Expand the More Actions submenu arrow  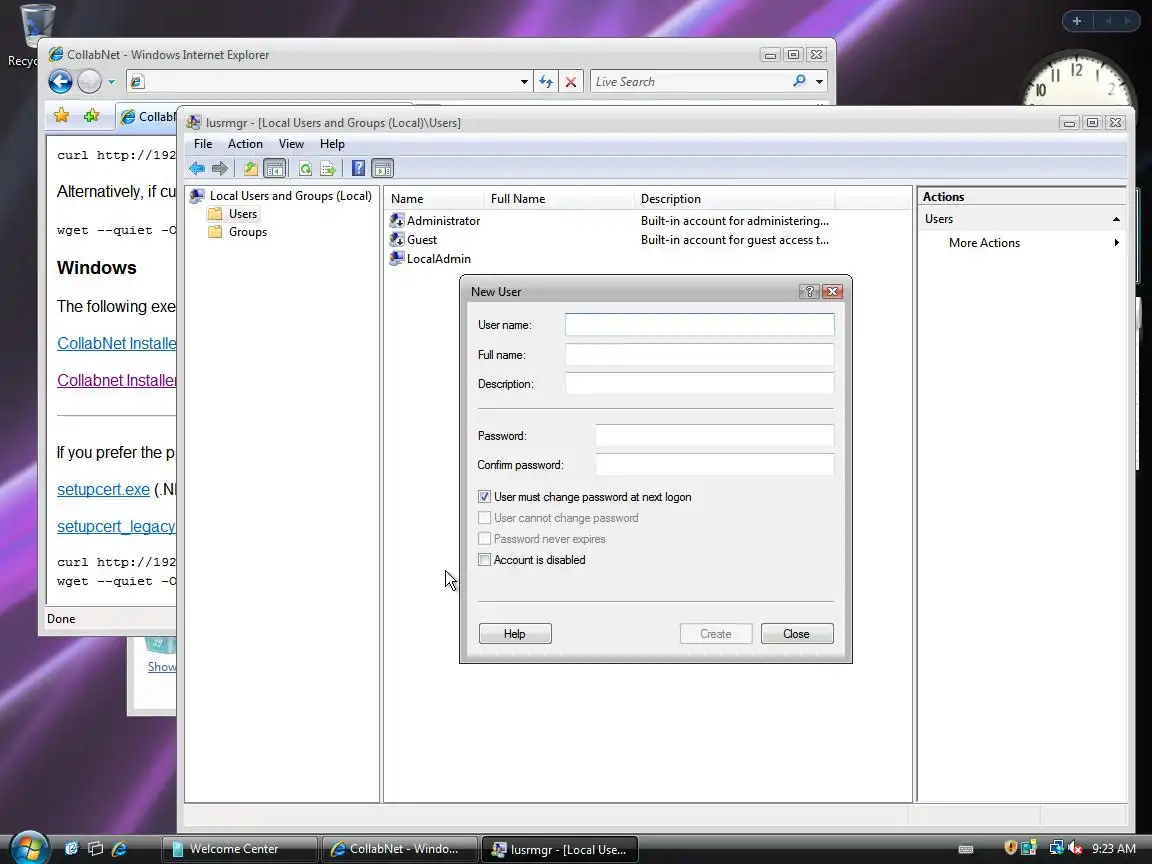click(1117, 242)
